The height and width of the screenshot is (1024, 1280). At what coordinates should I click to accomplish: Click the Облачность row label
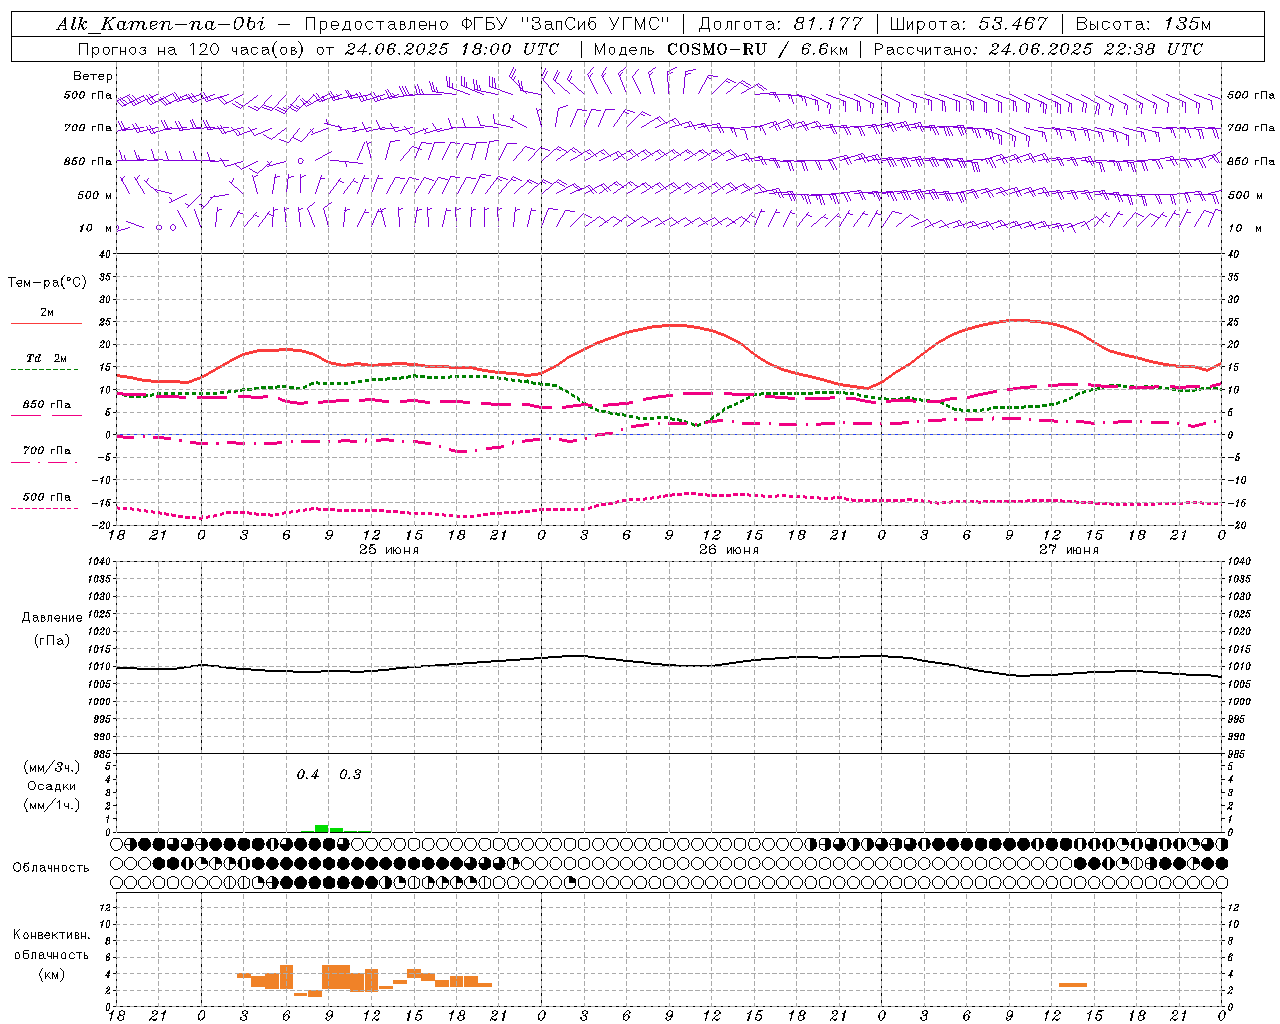click(51, 867)
